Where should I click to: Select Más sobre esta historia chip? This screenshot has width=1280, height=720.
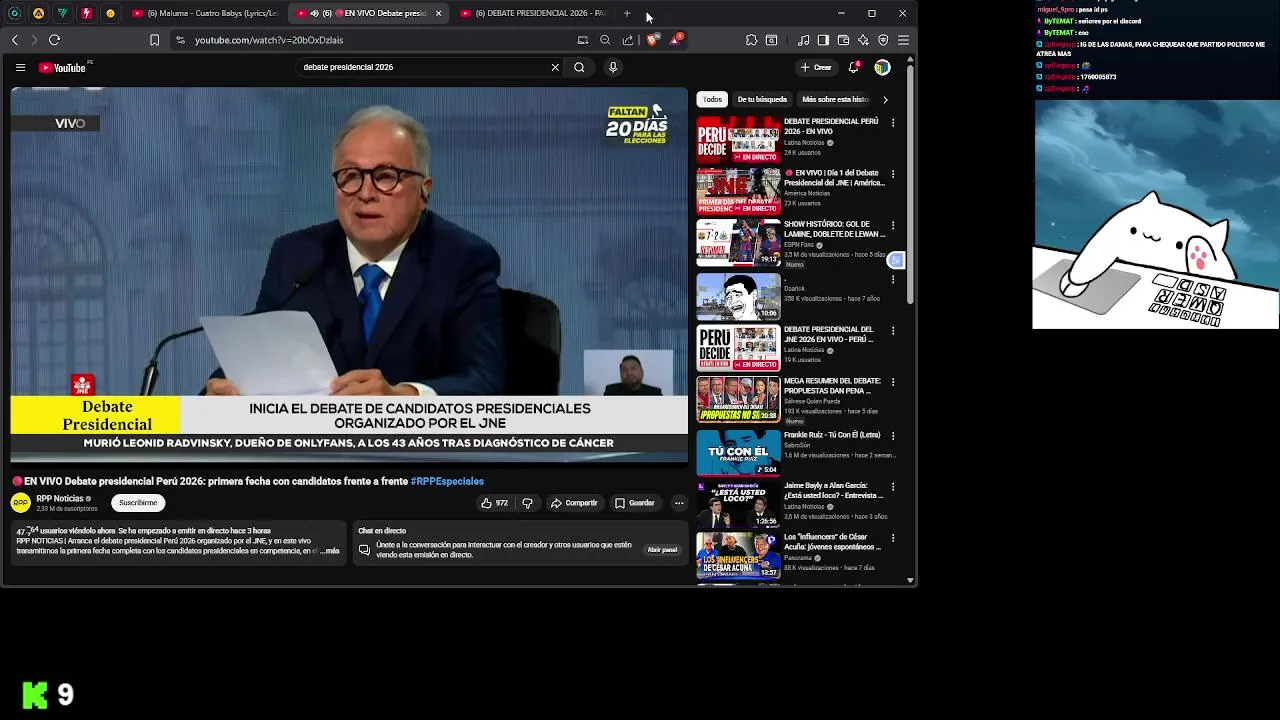(835, 99)
